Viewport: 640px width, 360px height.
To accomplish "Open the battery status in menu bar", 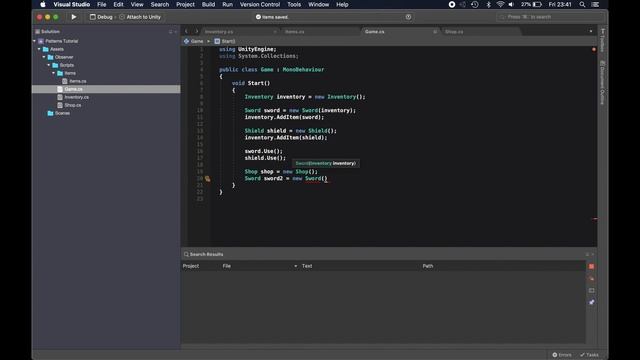I will (x=531, y=4).
